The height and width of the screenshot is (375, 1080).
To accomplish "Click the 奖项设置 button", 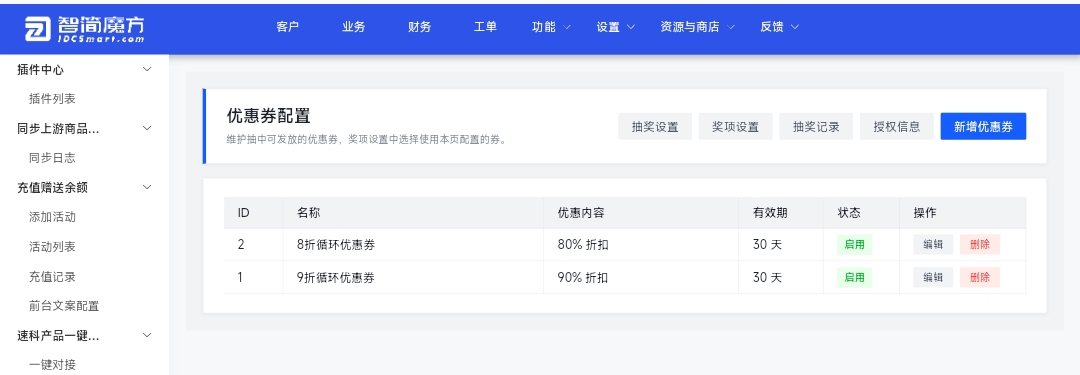I will click(736, 126).
